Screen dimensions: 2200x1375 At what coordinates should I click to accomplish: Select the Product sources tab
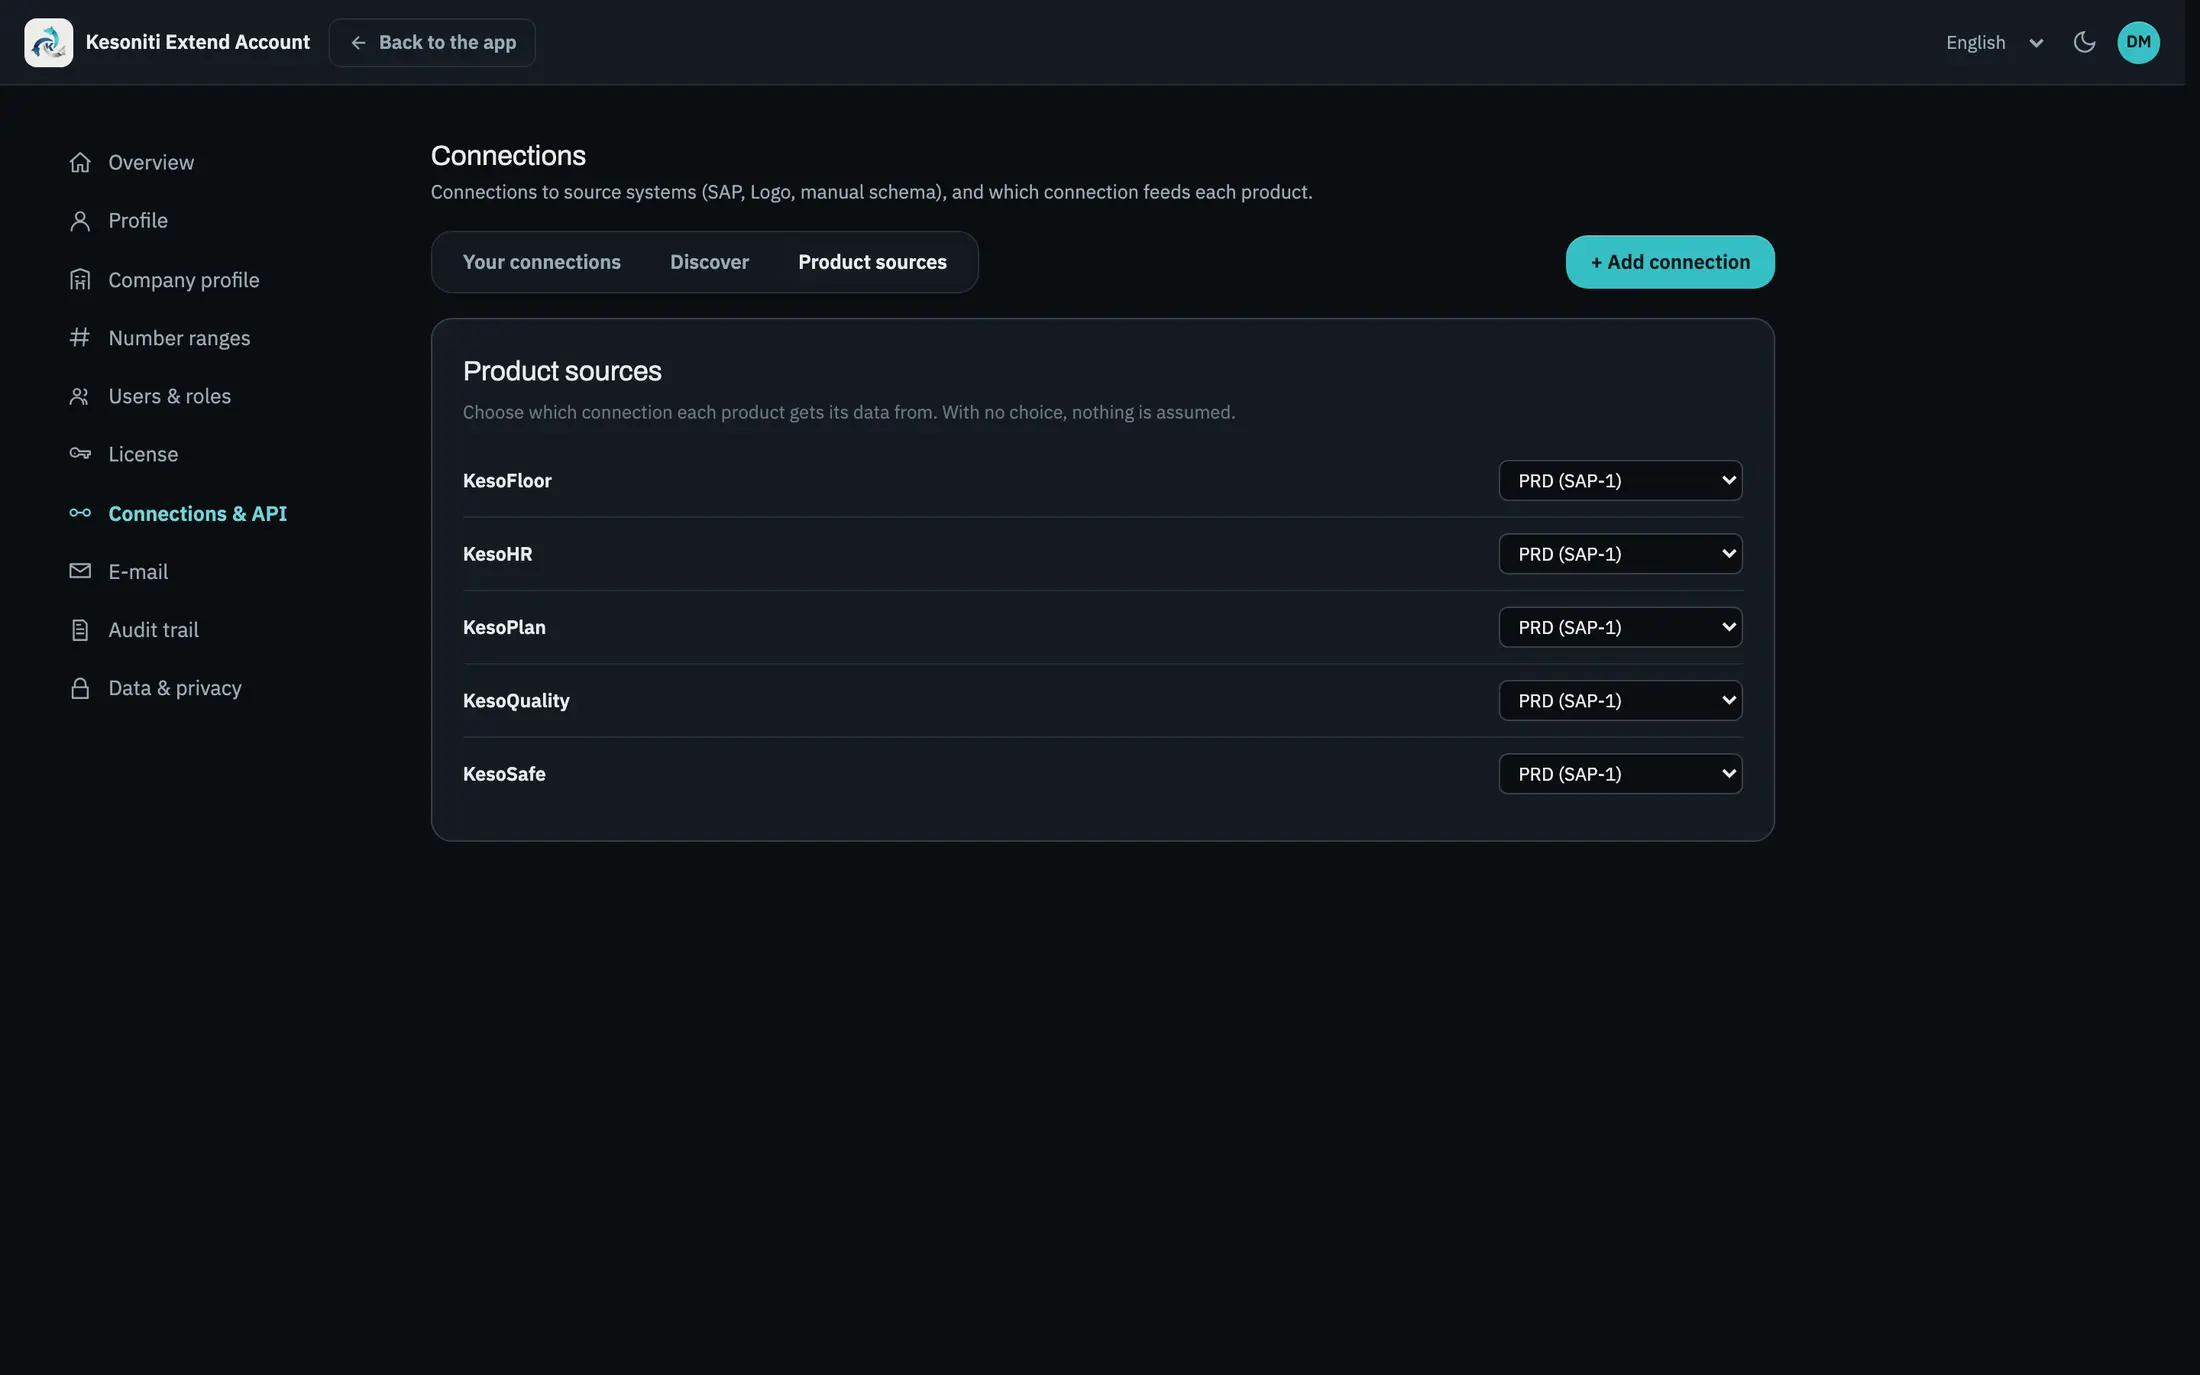[x=872, y=262]
